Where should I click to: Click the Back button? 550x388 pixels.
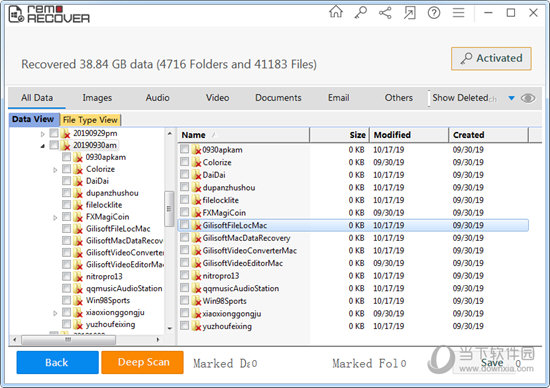point(57,362)
